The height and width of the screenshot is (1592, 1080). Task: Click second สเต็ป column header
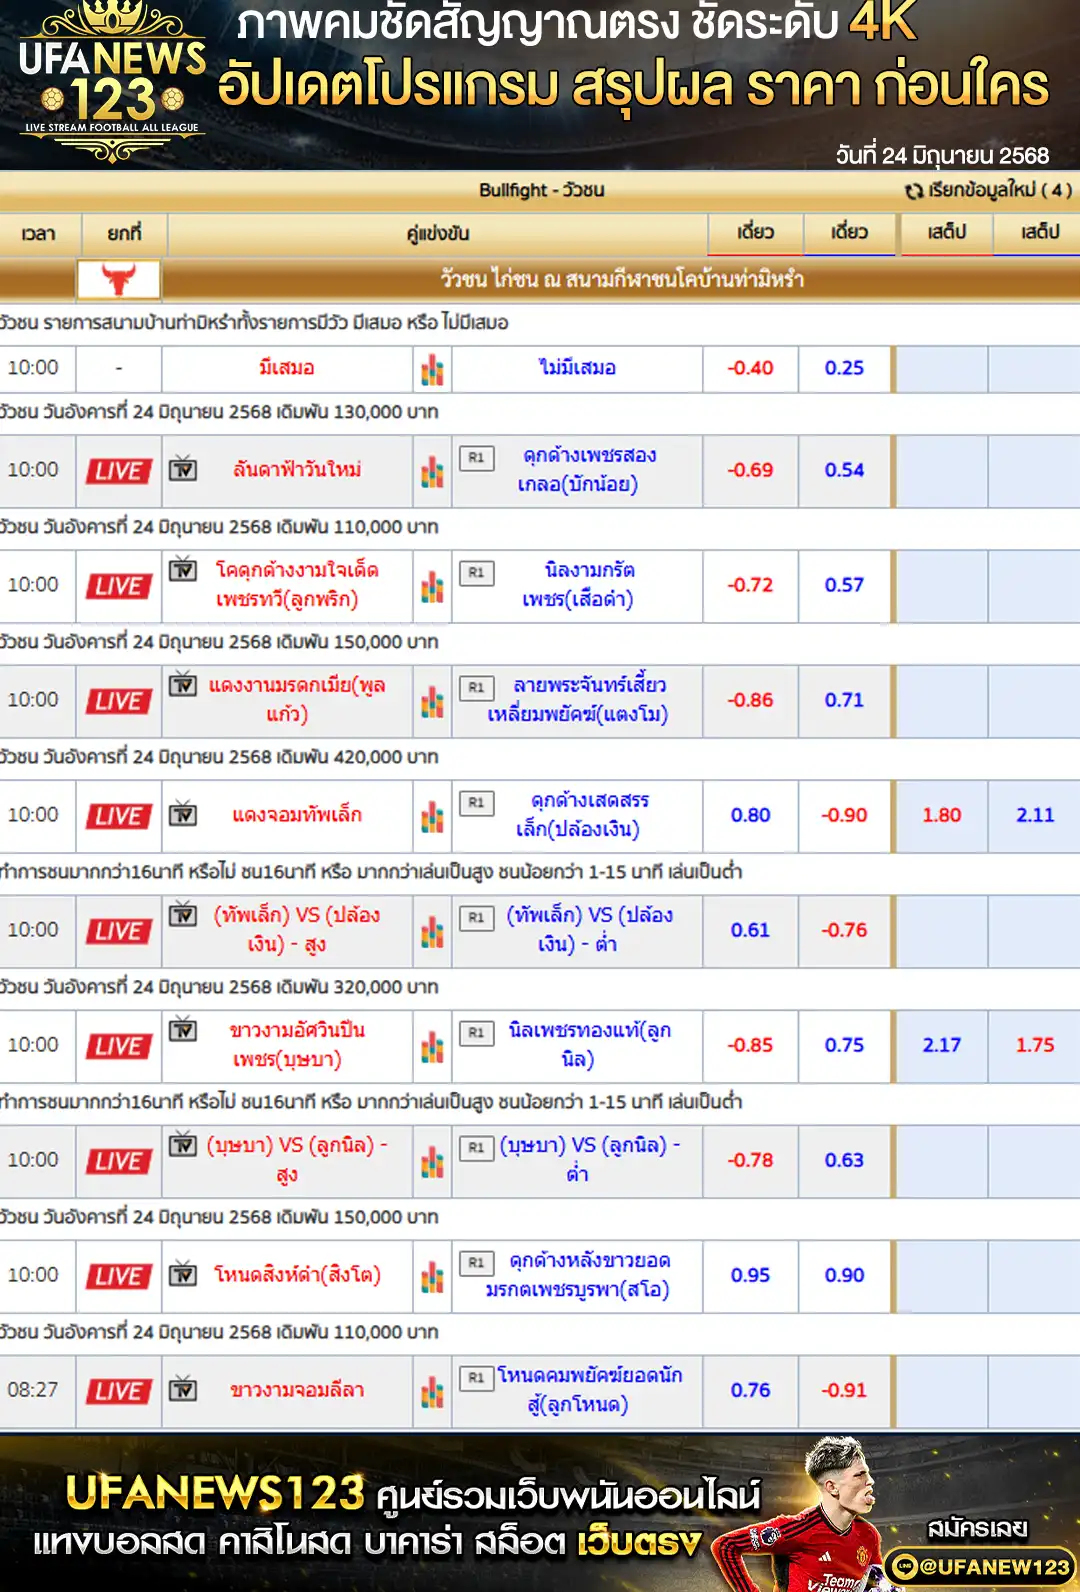click(x=1038, y=233)
